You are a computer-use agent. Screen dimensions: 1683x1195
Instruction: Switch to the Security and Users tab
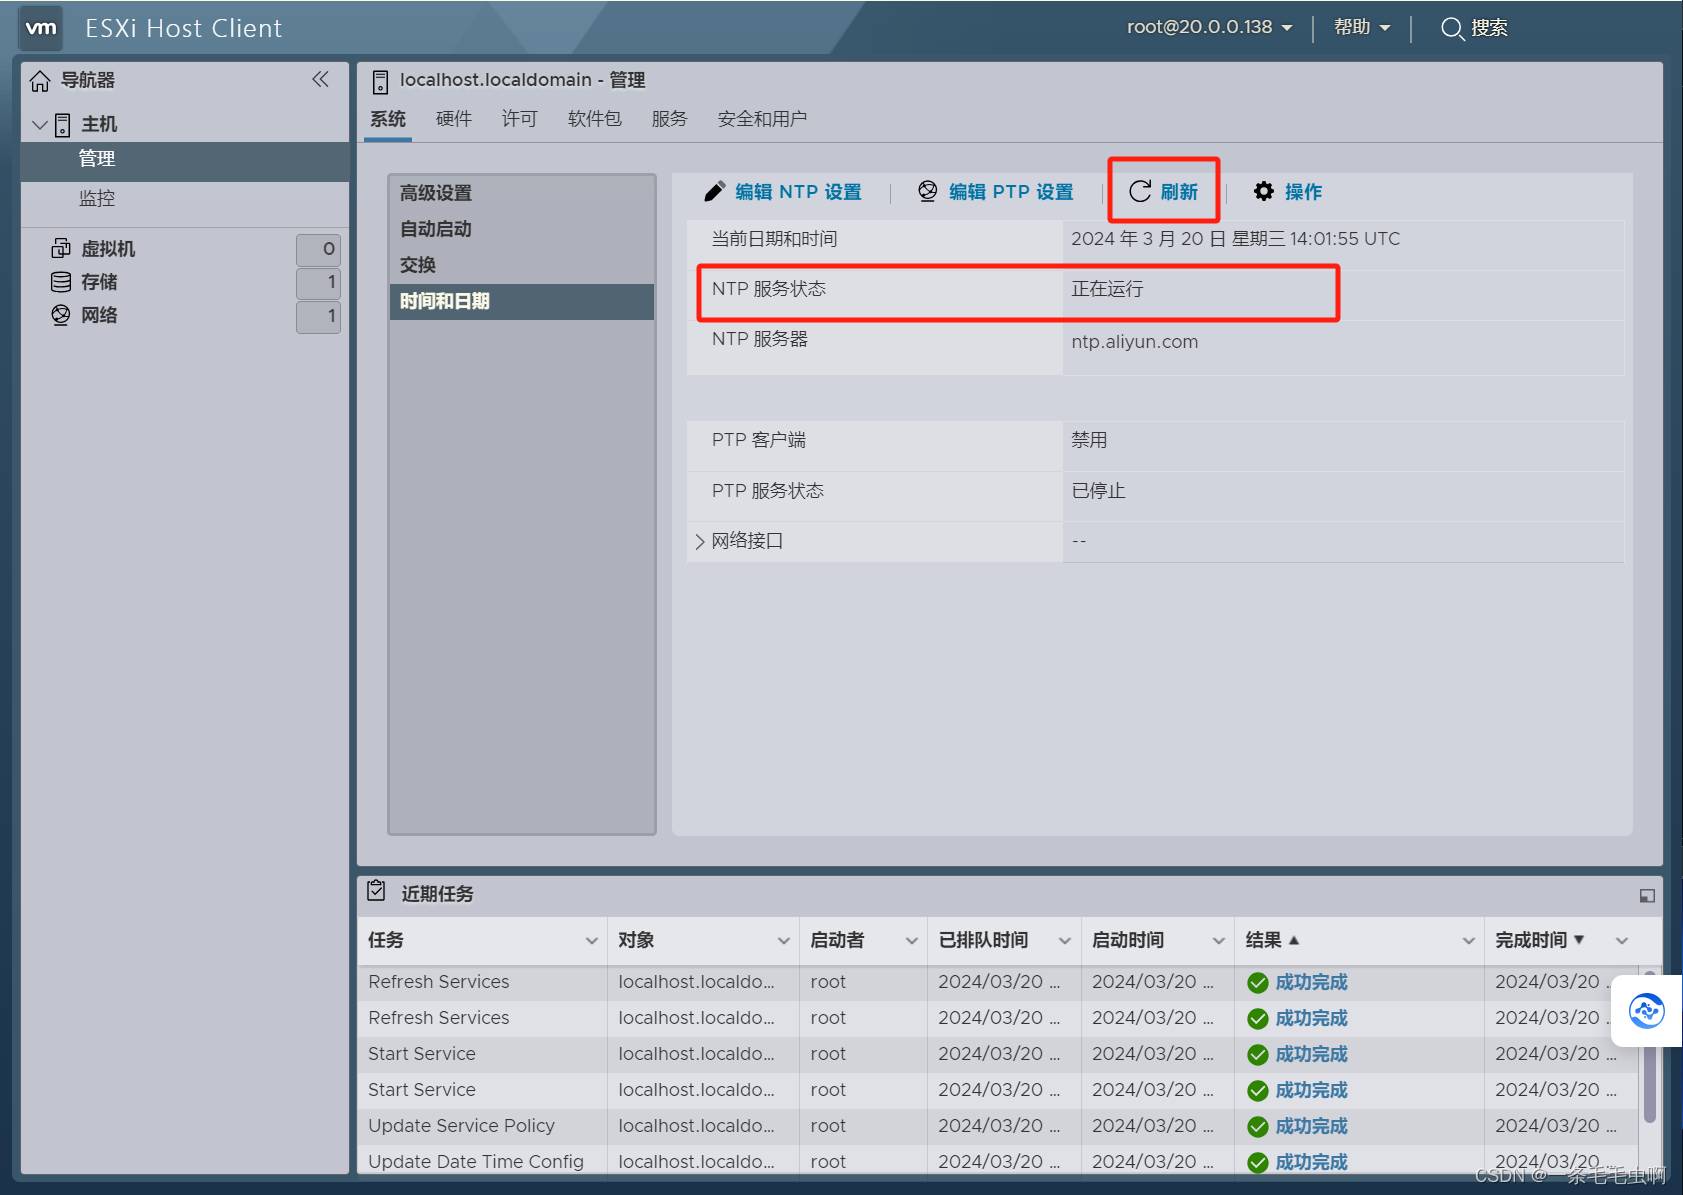pyautogui.click(x=761, y=119)
